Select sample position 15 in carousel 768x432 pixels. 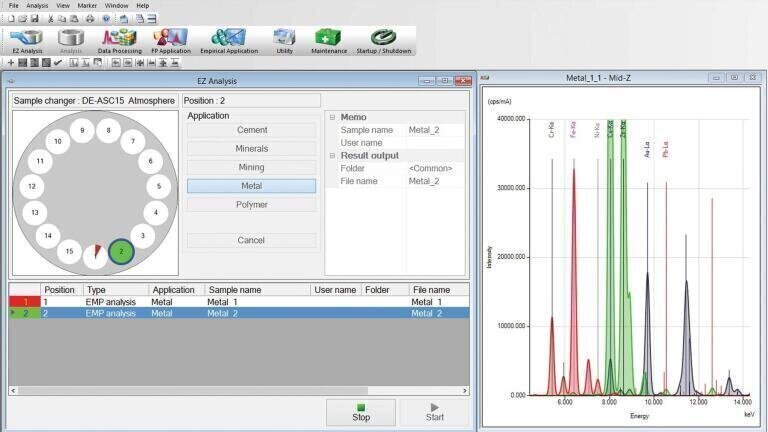click(x=69, y=251)
